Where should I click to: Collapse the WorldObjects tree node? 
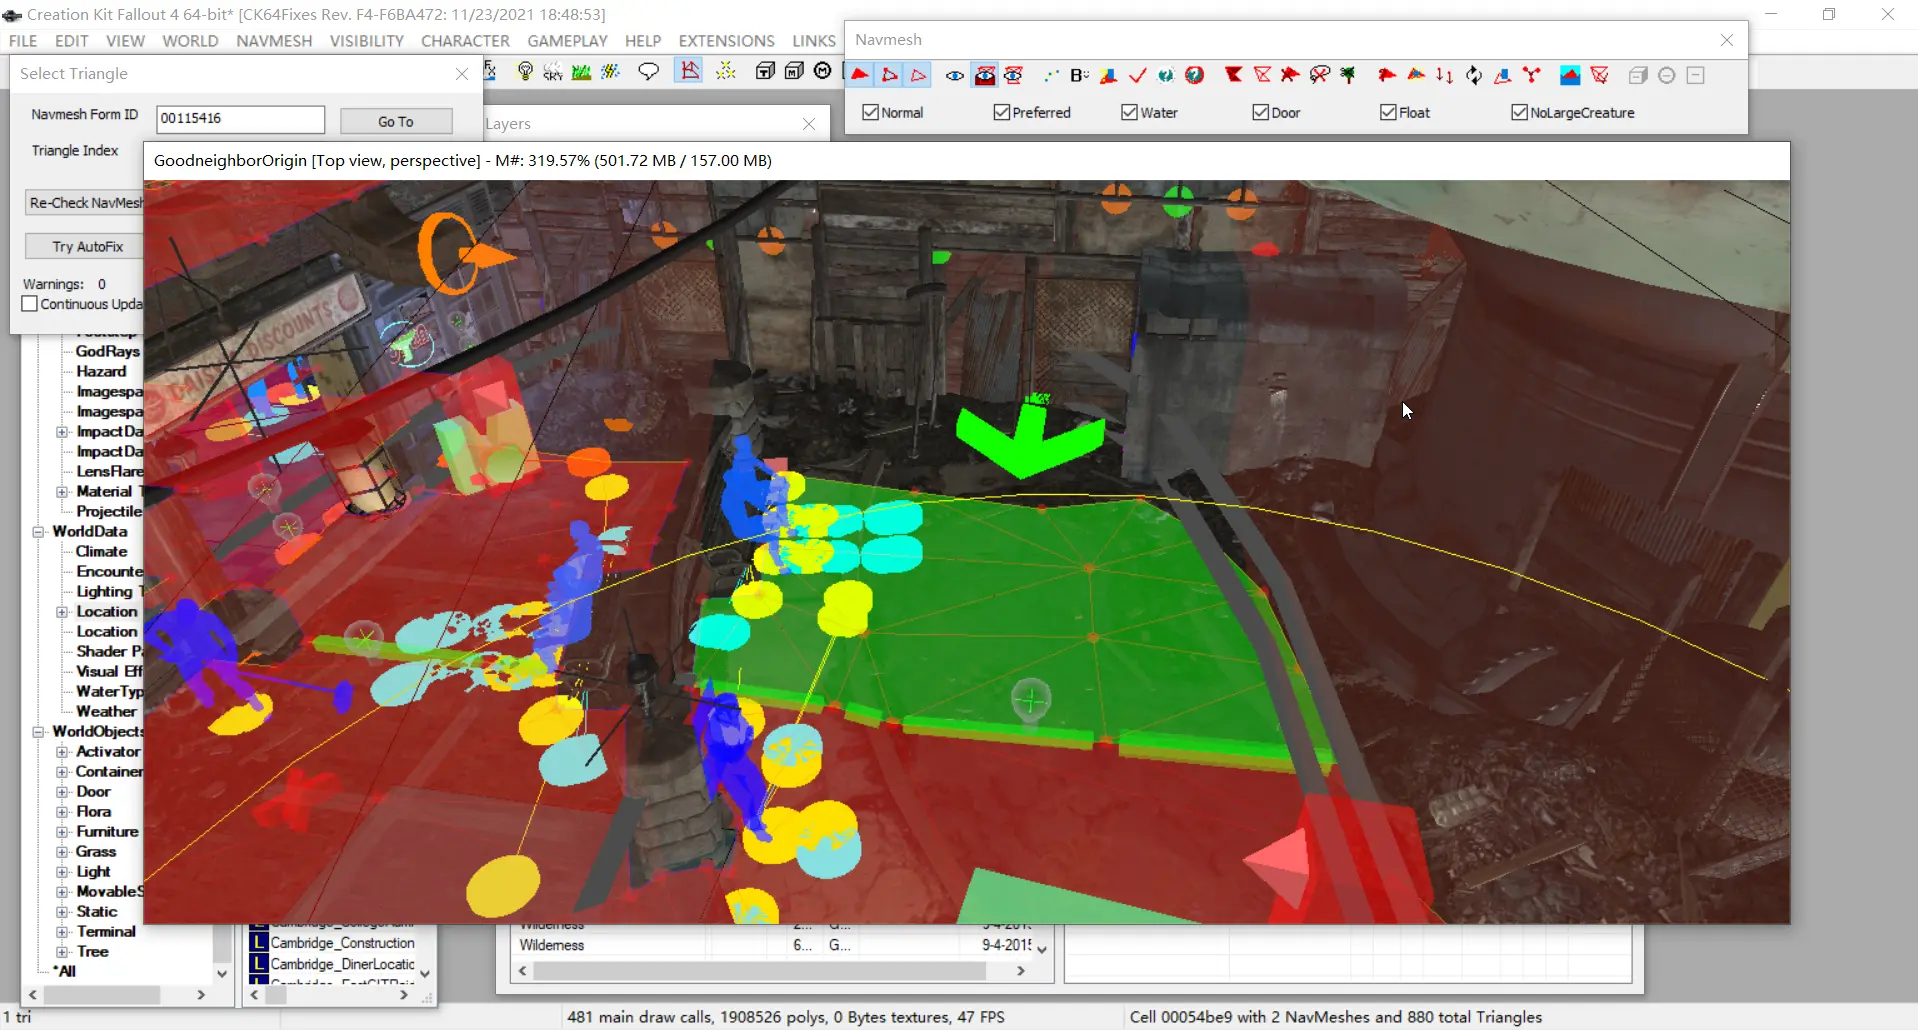[39, 732]
